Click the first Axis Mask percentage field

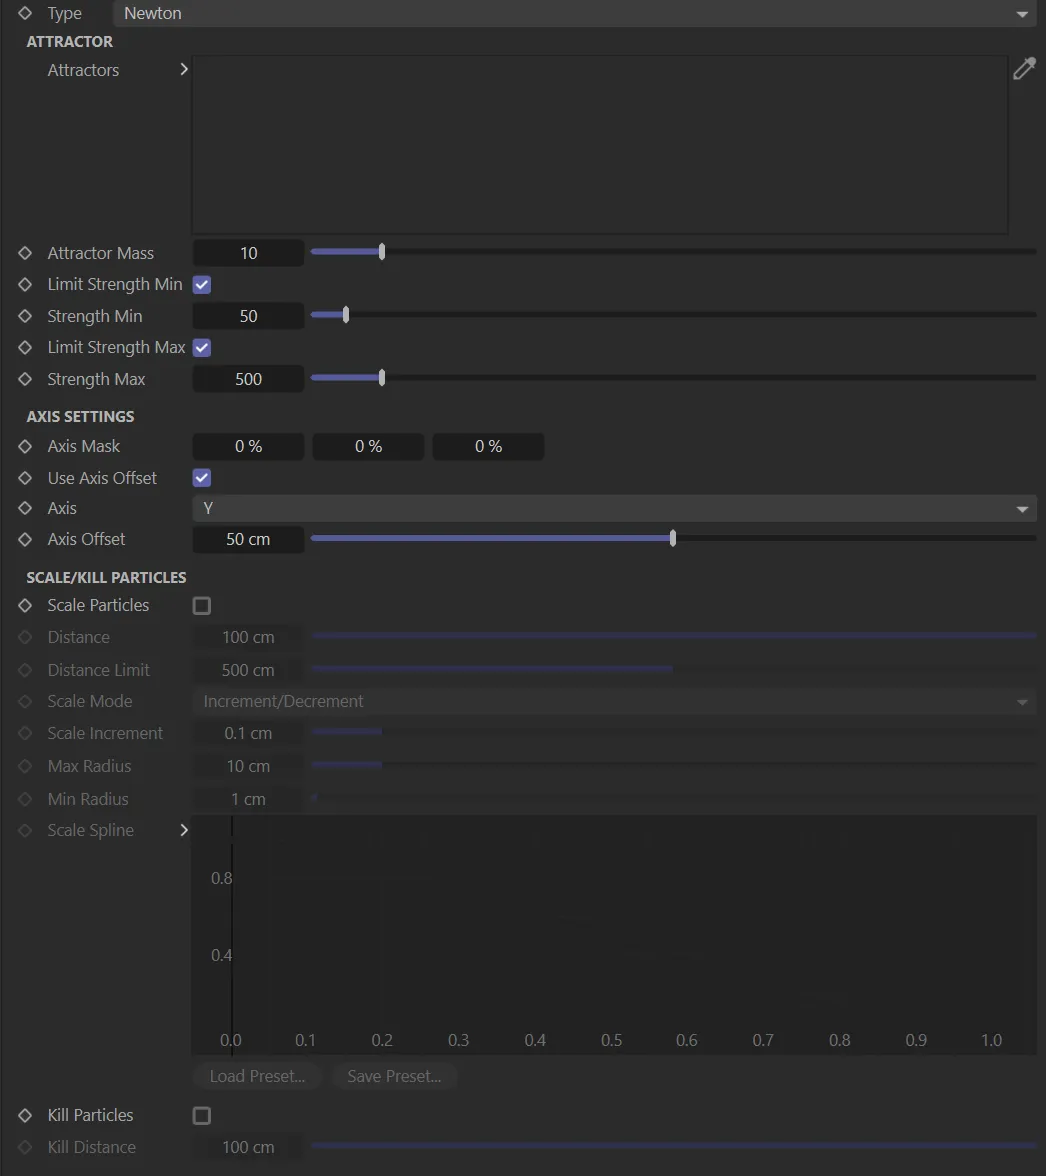click(x=248, y=446)
